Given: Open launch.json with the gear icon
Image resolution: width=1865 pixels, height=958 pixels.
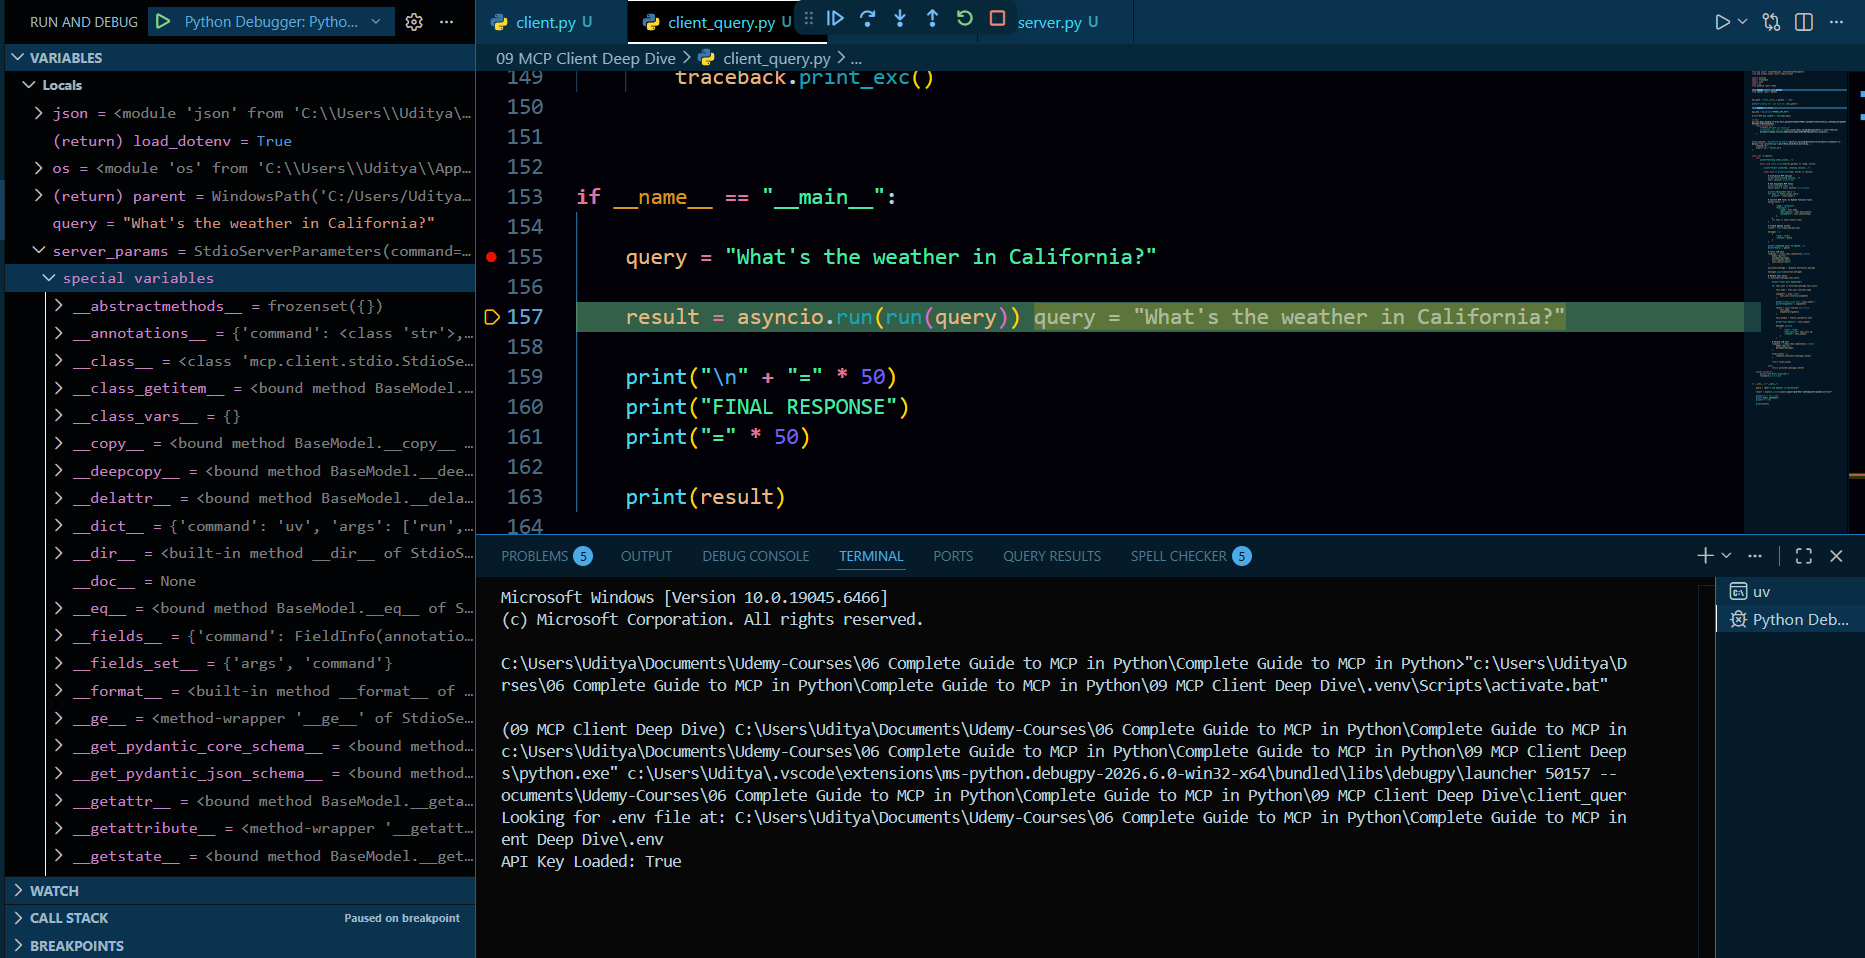Looking at the screenshot, I should pos(414,21).
